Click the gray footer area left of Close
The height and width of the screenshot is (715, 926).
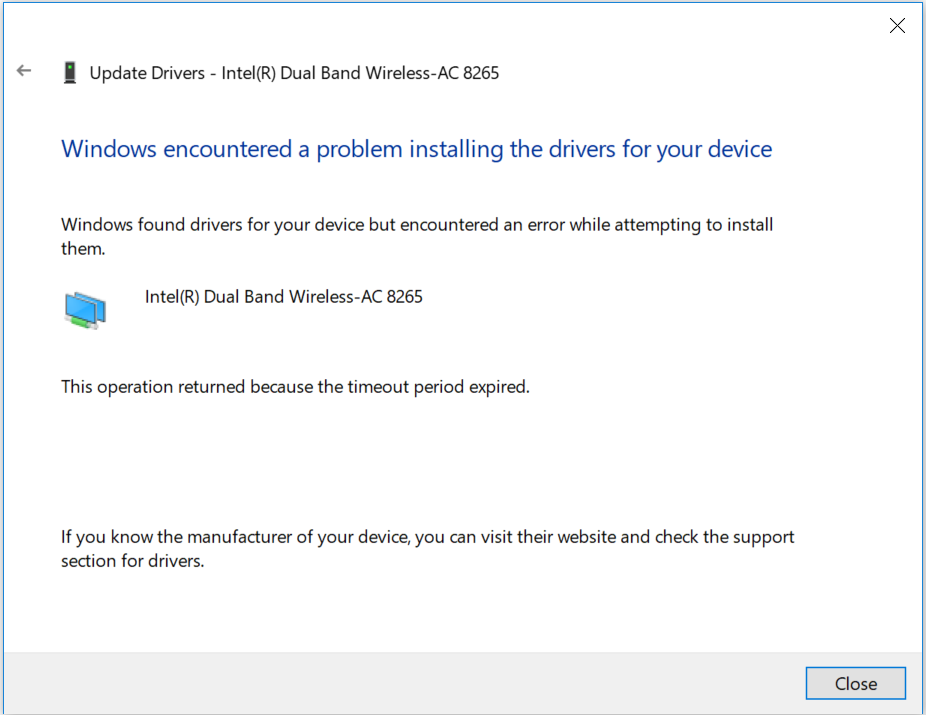pos(400,683)
